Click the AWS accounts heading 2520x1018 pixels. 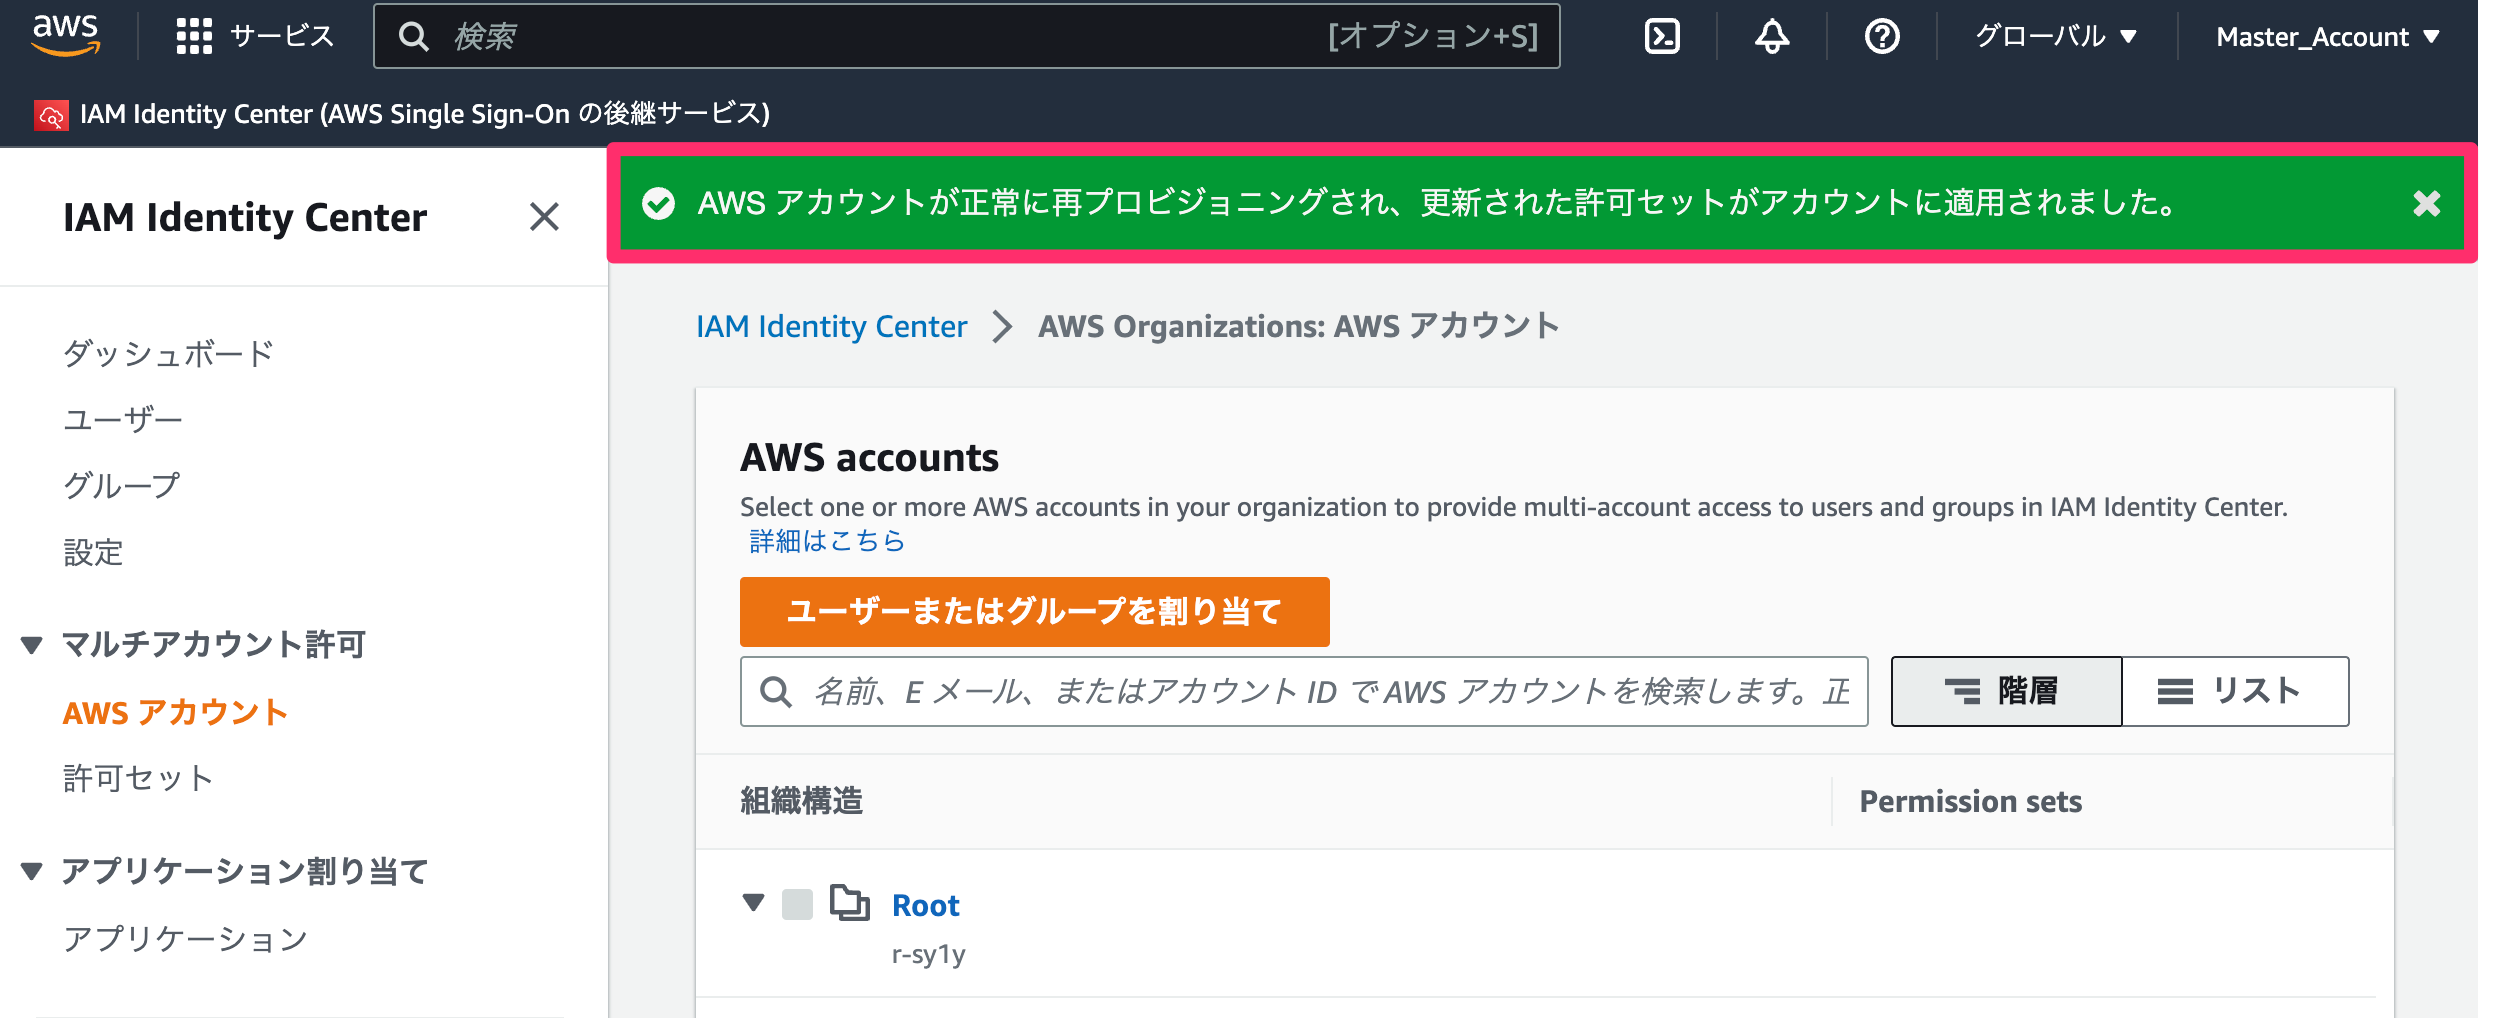tap(869, 458)
